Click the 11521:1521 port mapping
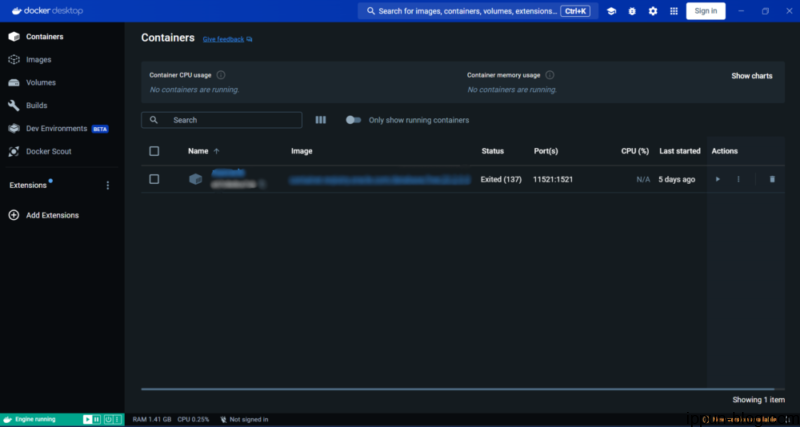 (x=553, y=180)
